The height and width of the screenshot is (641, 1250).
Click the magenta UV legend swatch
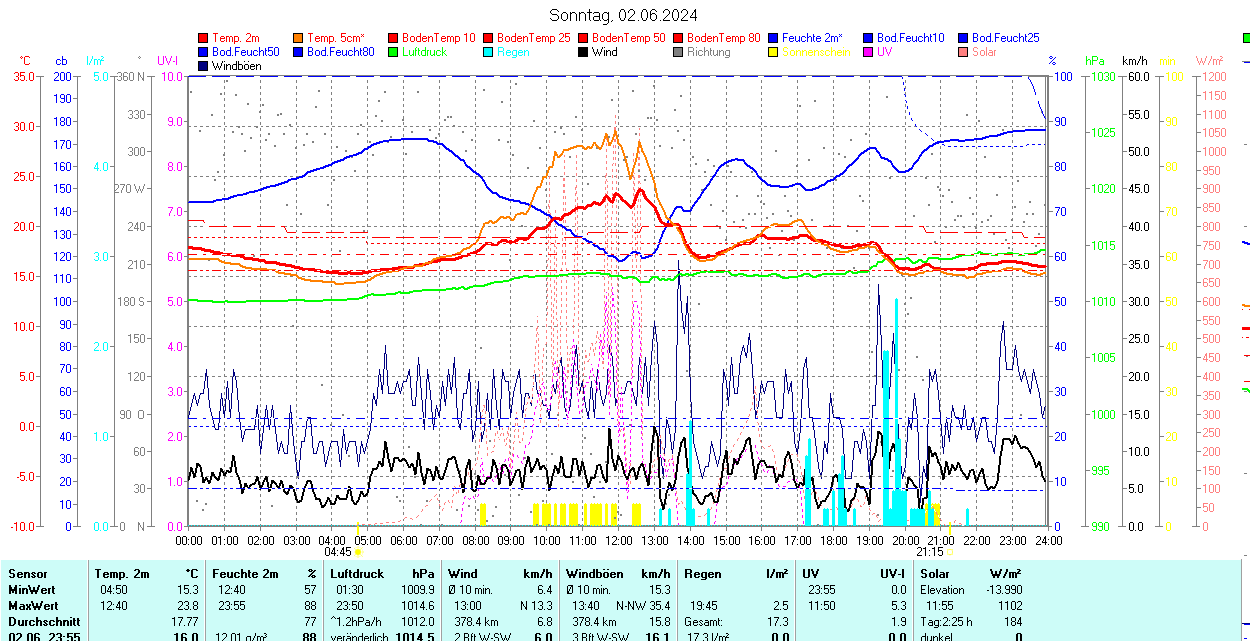click(x=868, y=52)
